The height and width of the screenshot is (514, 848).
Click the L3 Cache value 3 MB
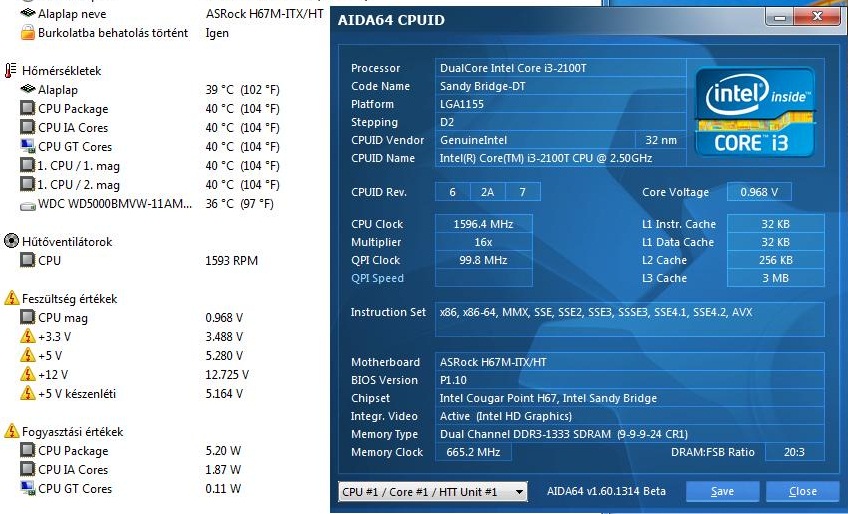776,278
